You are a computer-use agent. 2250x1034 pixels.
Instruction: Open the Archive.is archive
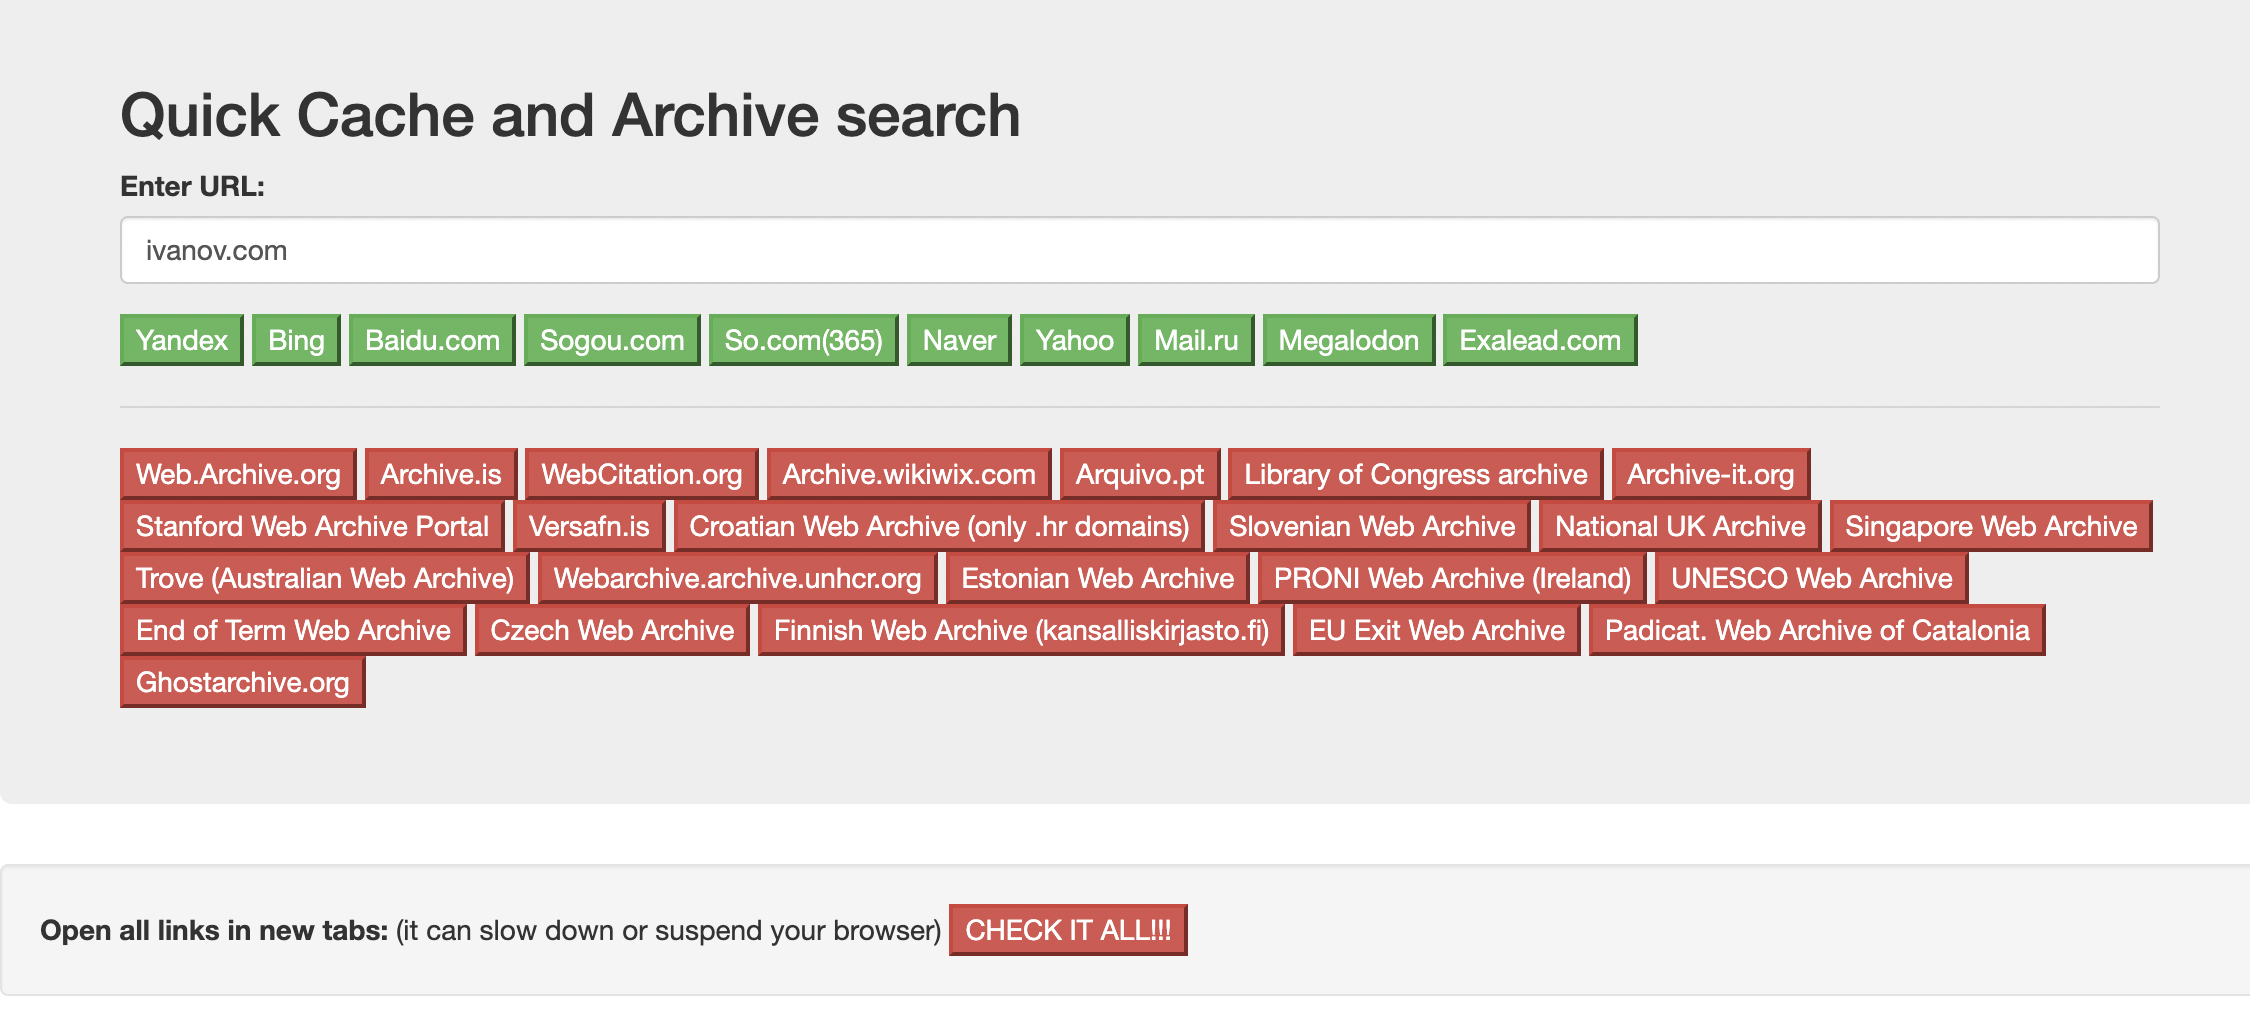[441, 474]
